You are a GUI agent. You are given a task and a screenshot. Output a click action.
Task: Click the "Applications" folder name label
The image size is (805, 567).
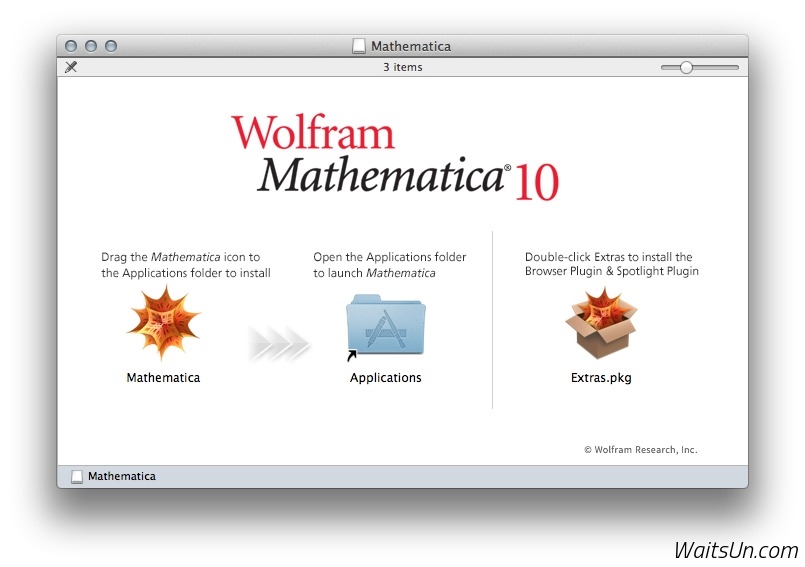385,378
